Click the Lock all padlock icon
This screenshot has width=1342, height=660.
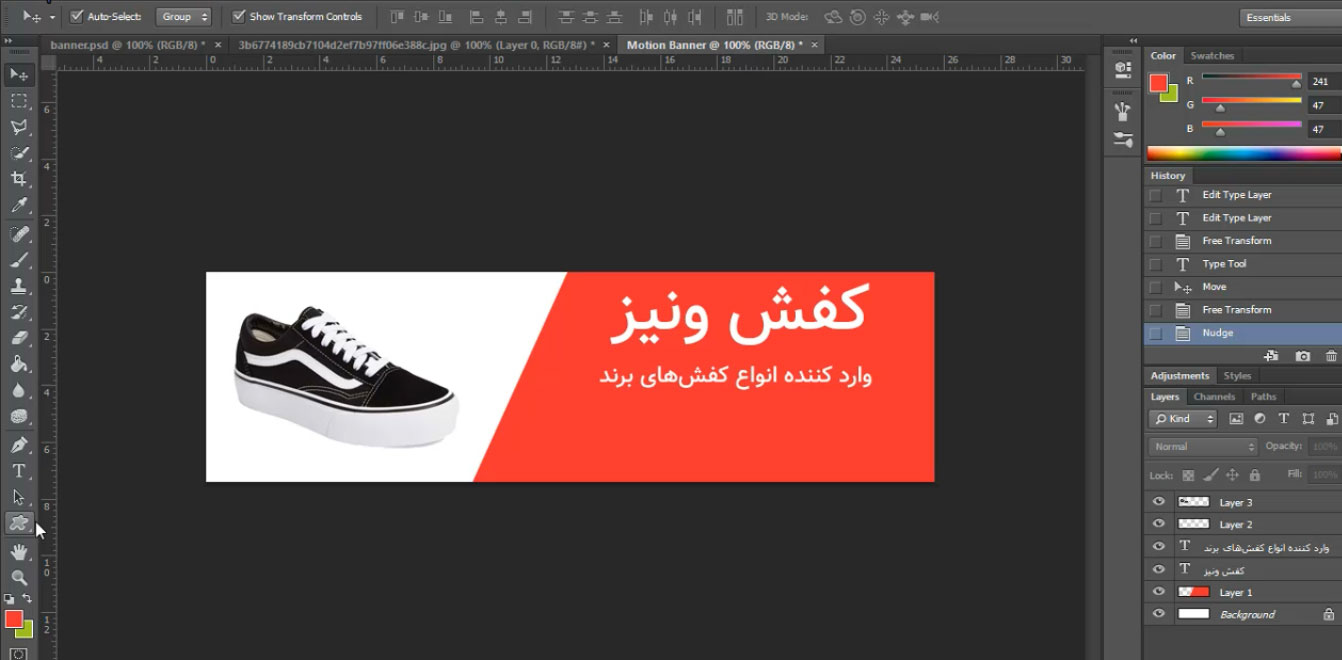point(1254,475)
